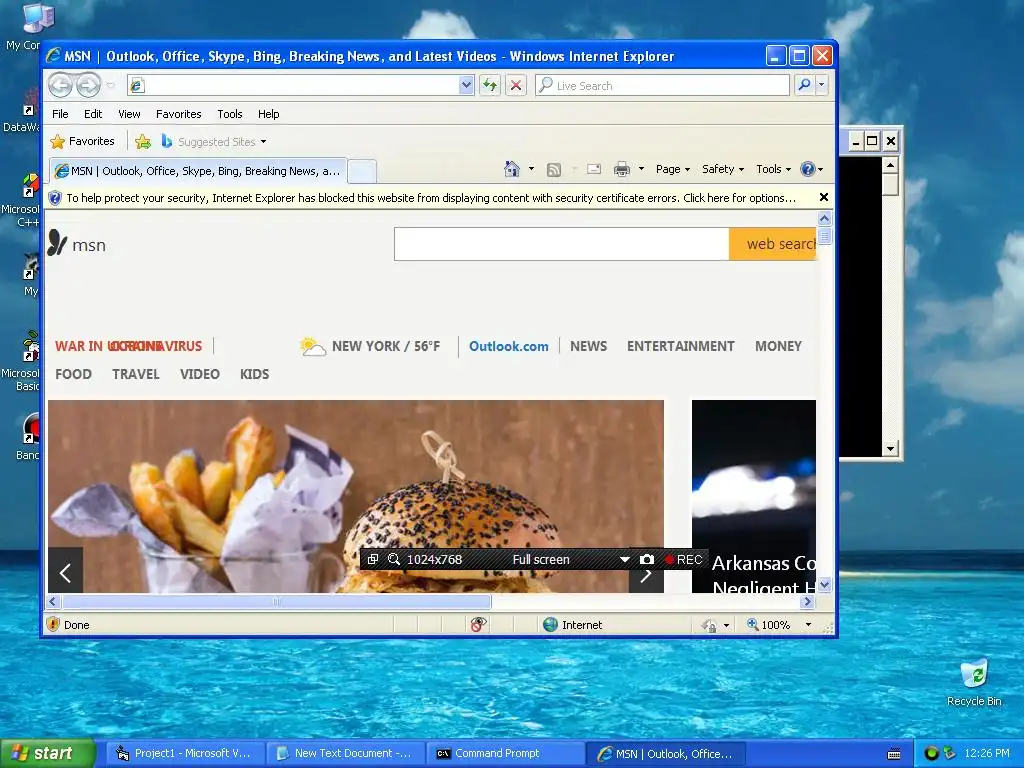Dismiss the security information bar
The width and height of the screenshot is (1024, 768).
click(x=824, y=197)
